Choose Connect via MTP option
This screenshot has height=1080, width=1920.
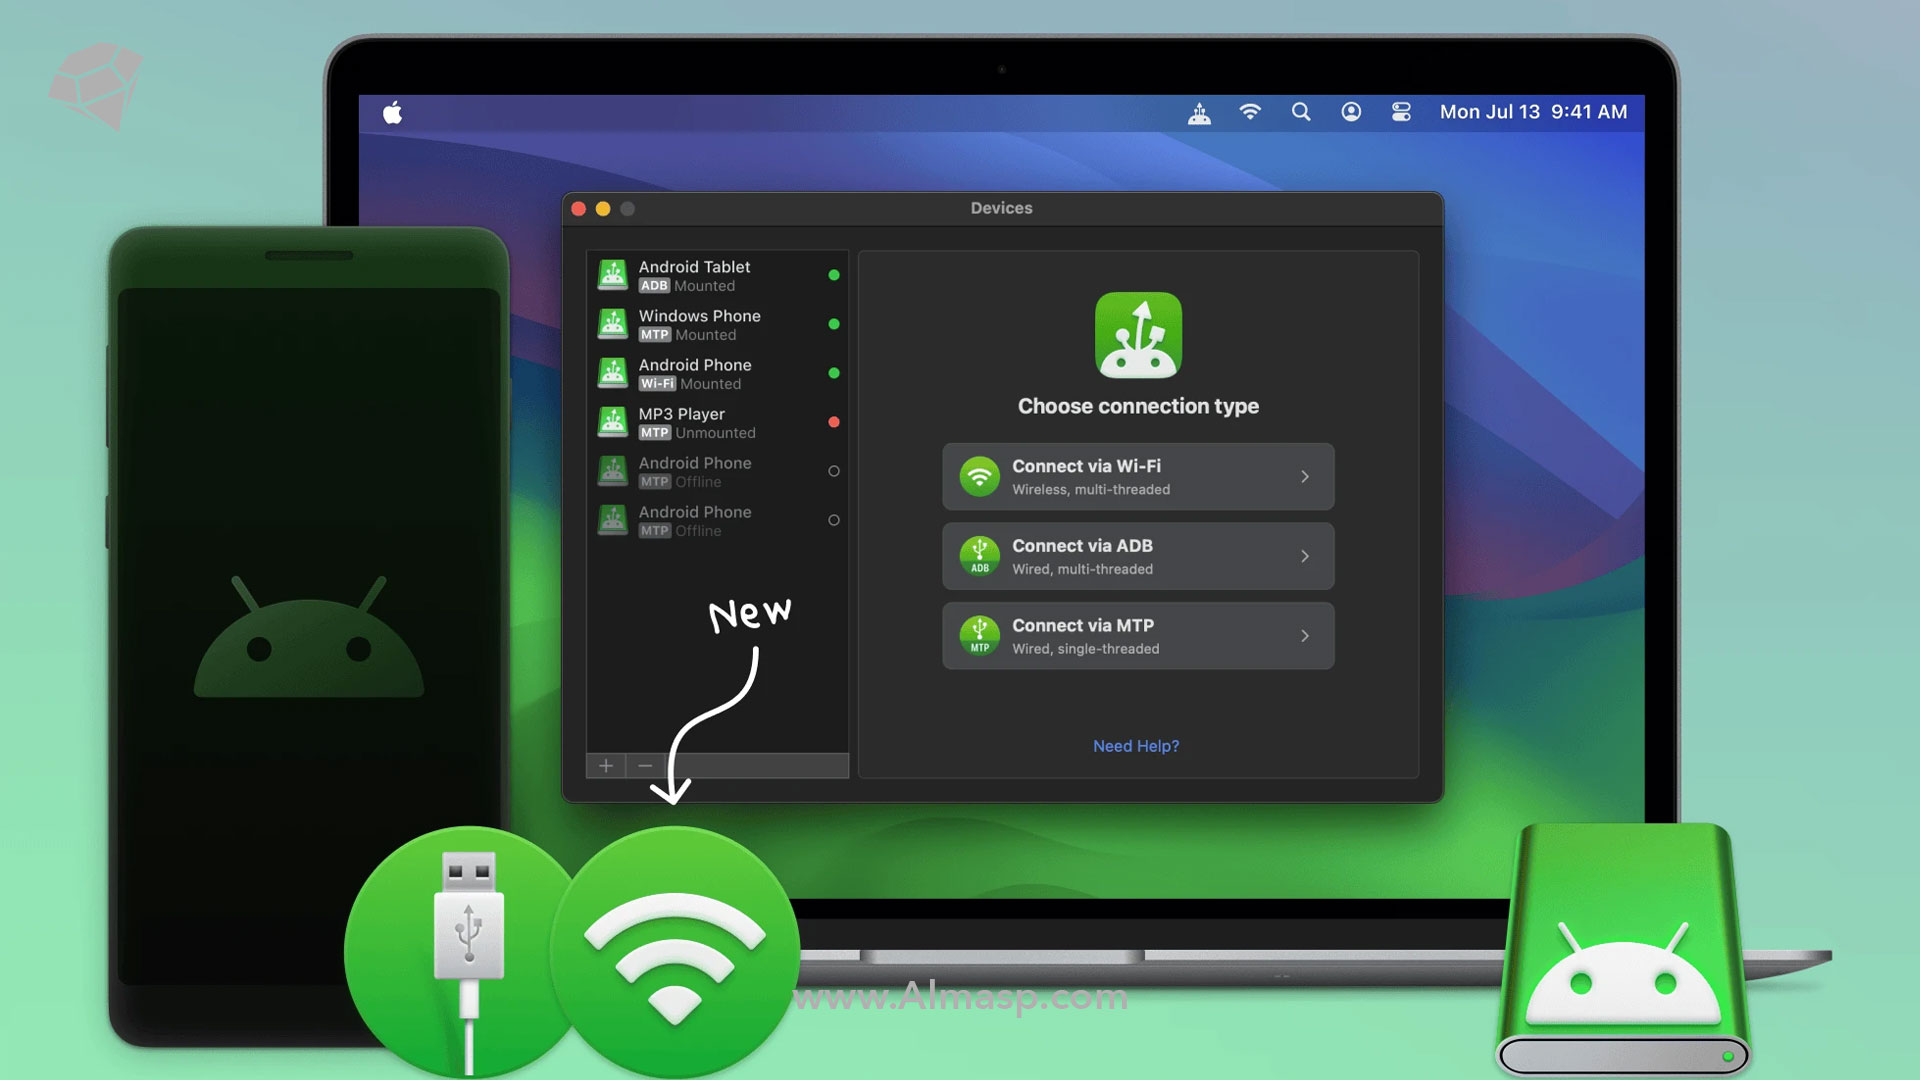coord(1138,636)
